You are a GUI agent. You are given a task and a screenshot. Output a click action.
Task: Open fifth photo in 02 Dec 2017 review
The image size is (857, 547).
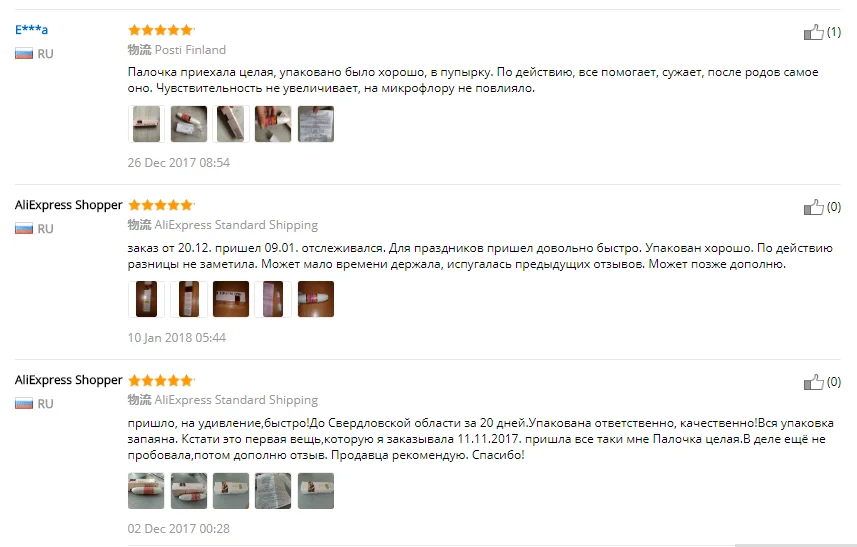(x=316, y=491)
